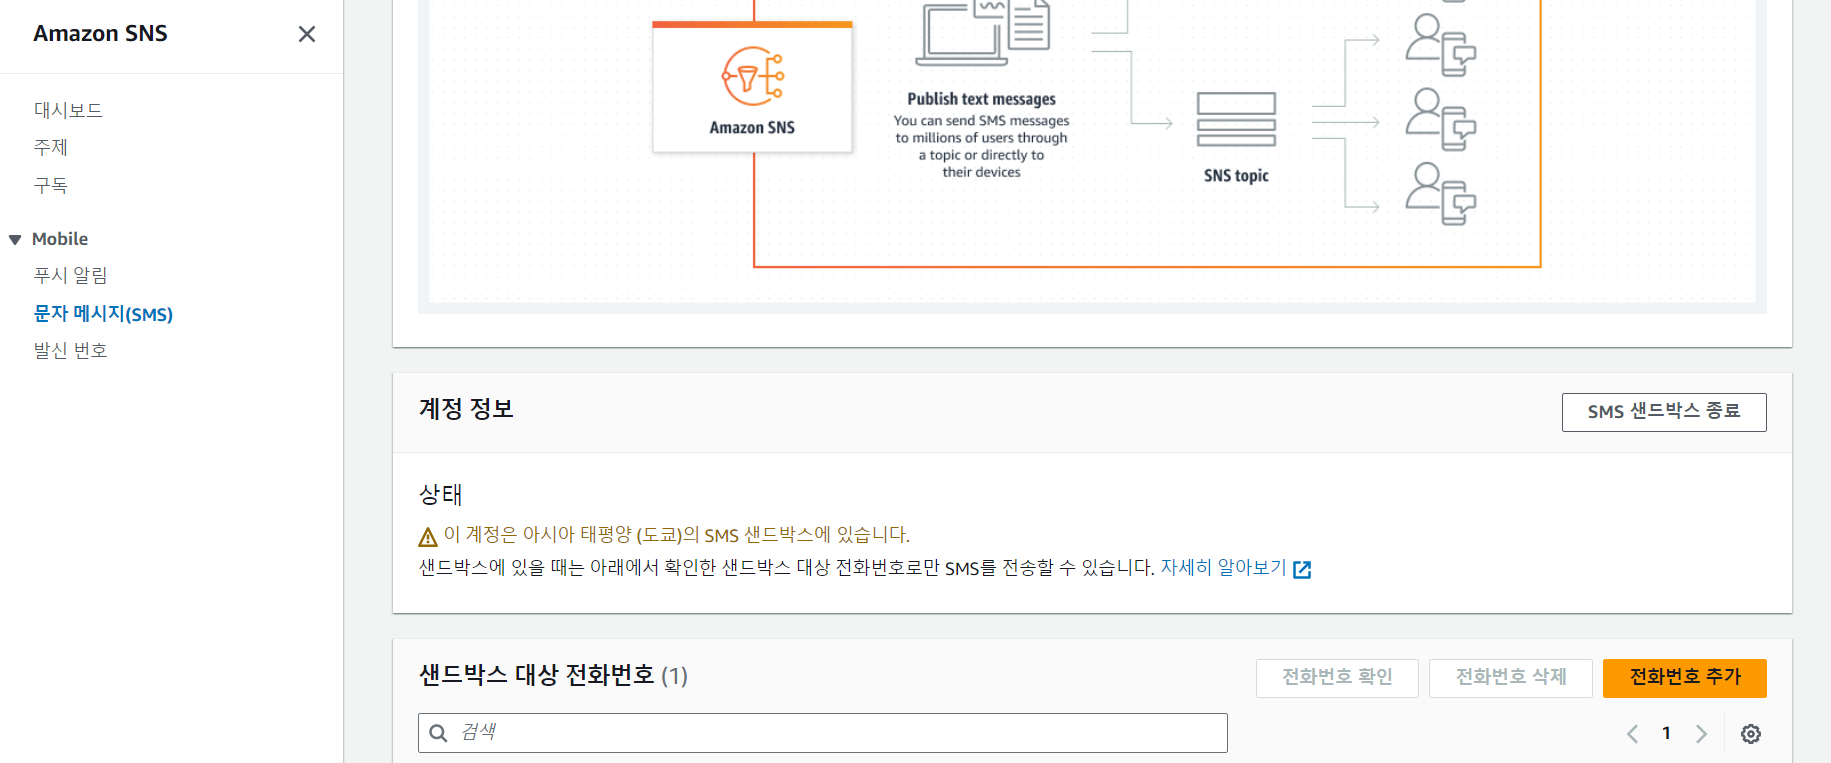Click the 상태 label
This screenshot has width=1831, height=763.
coord(440,494)
